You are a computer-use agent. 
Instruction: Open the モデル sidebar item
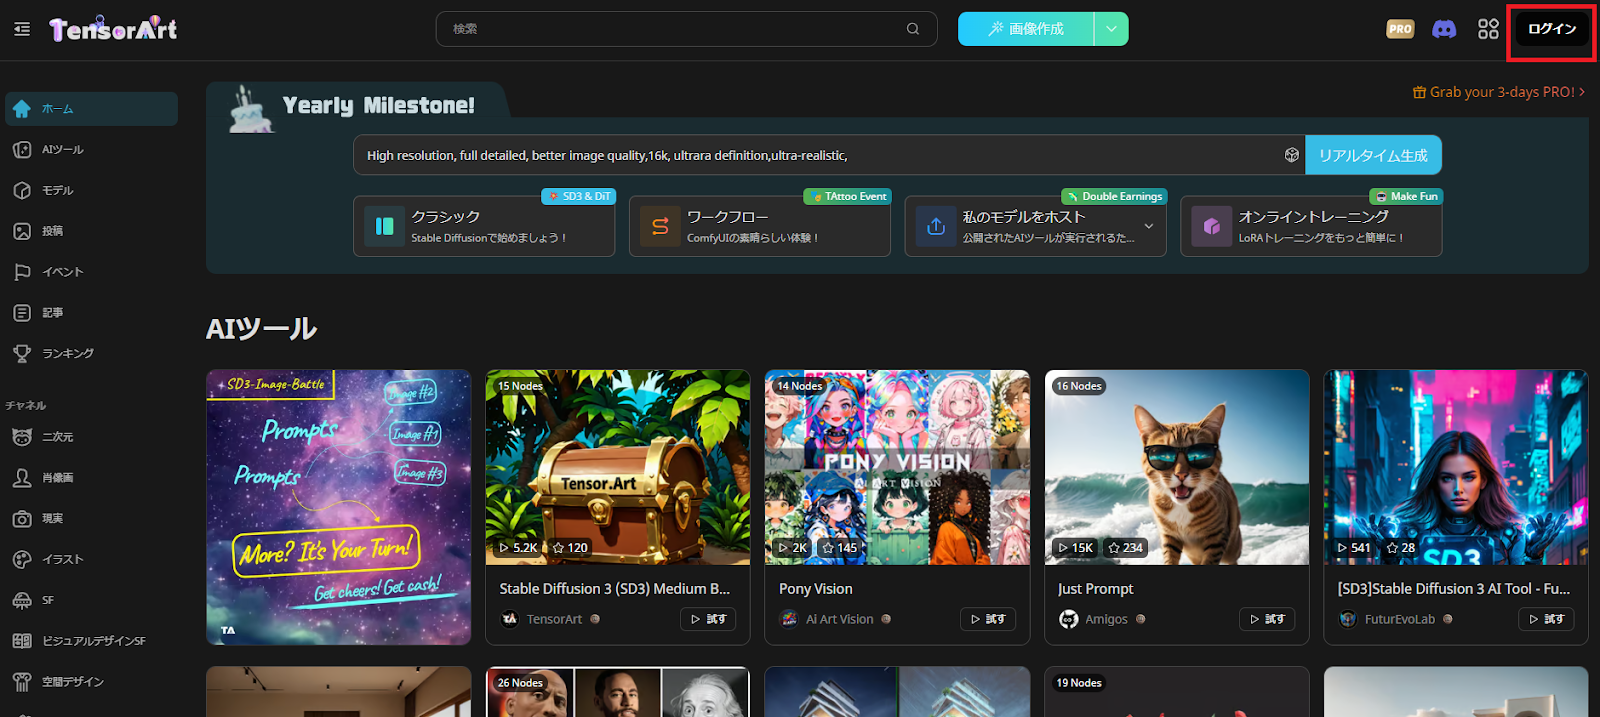(91, 190)
